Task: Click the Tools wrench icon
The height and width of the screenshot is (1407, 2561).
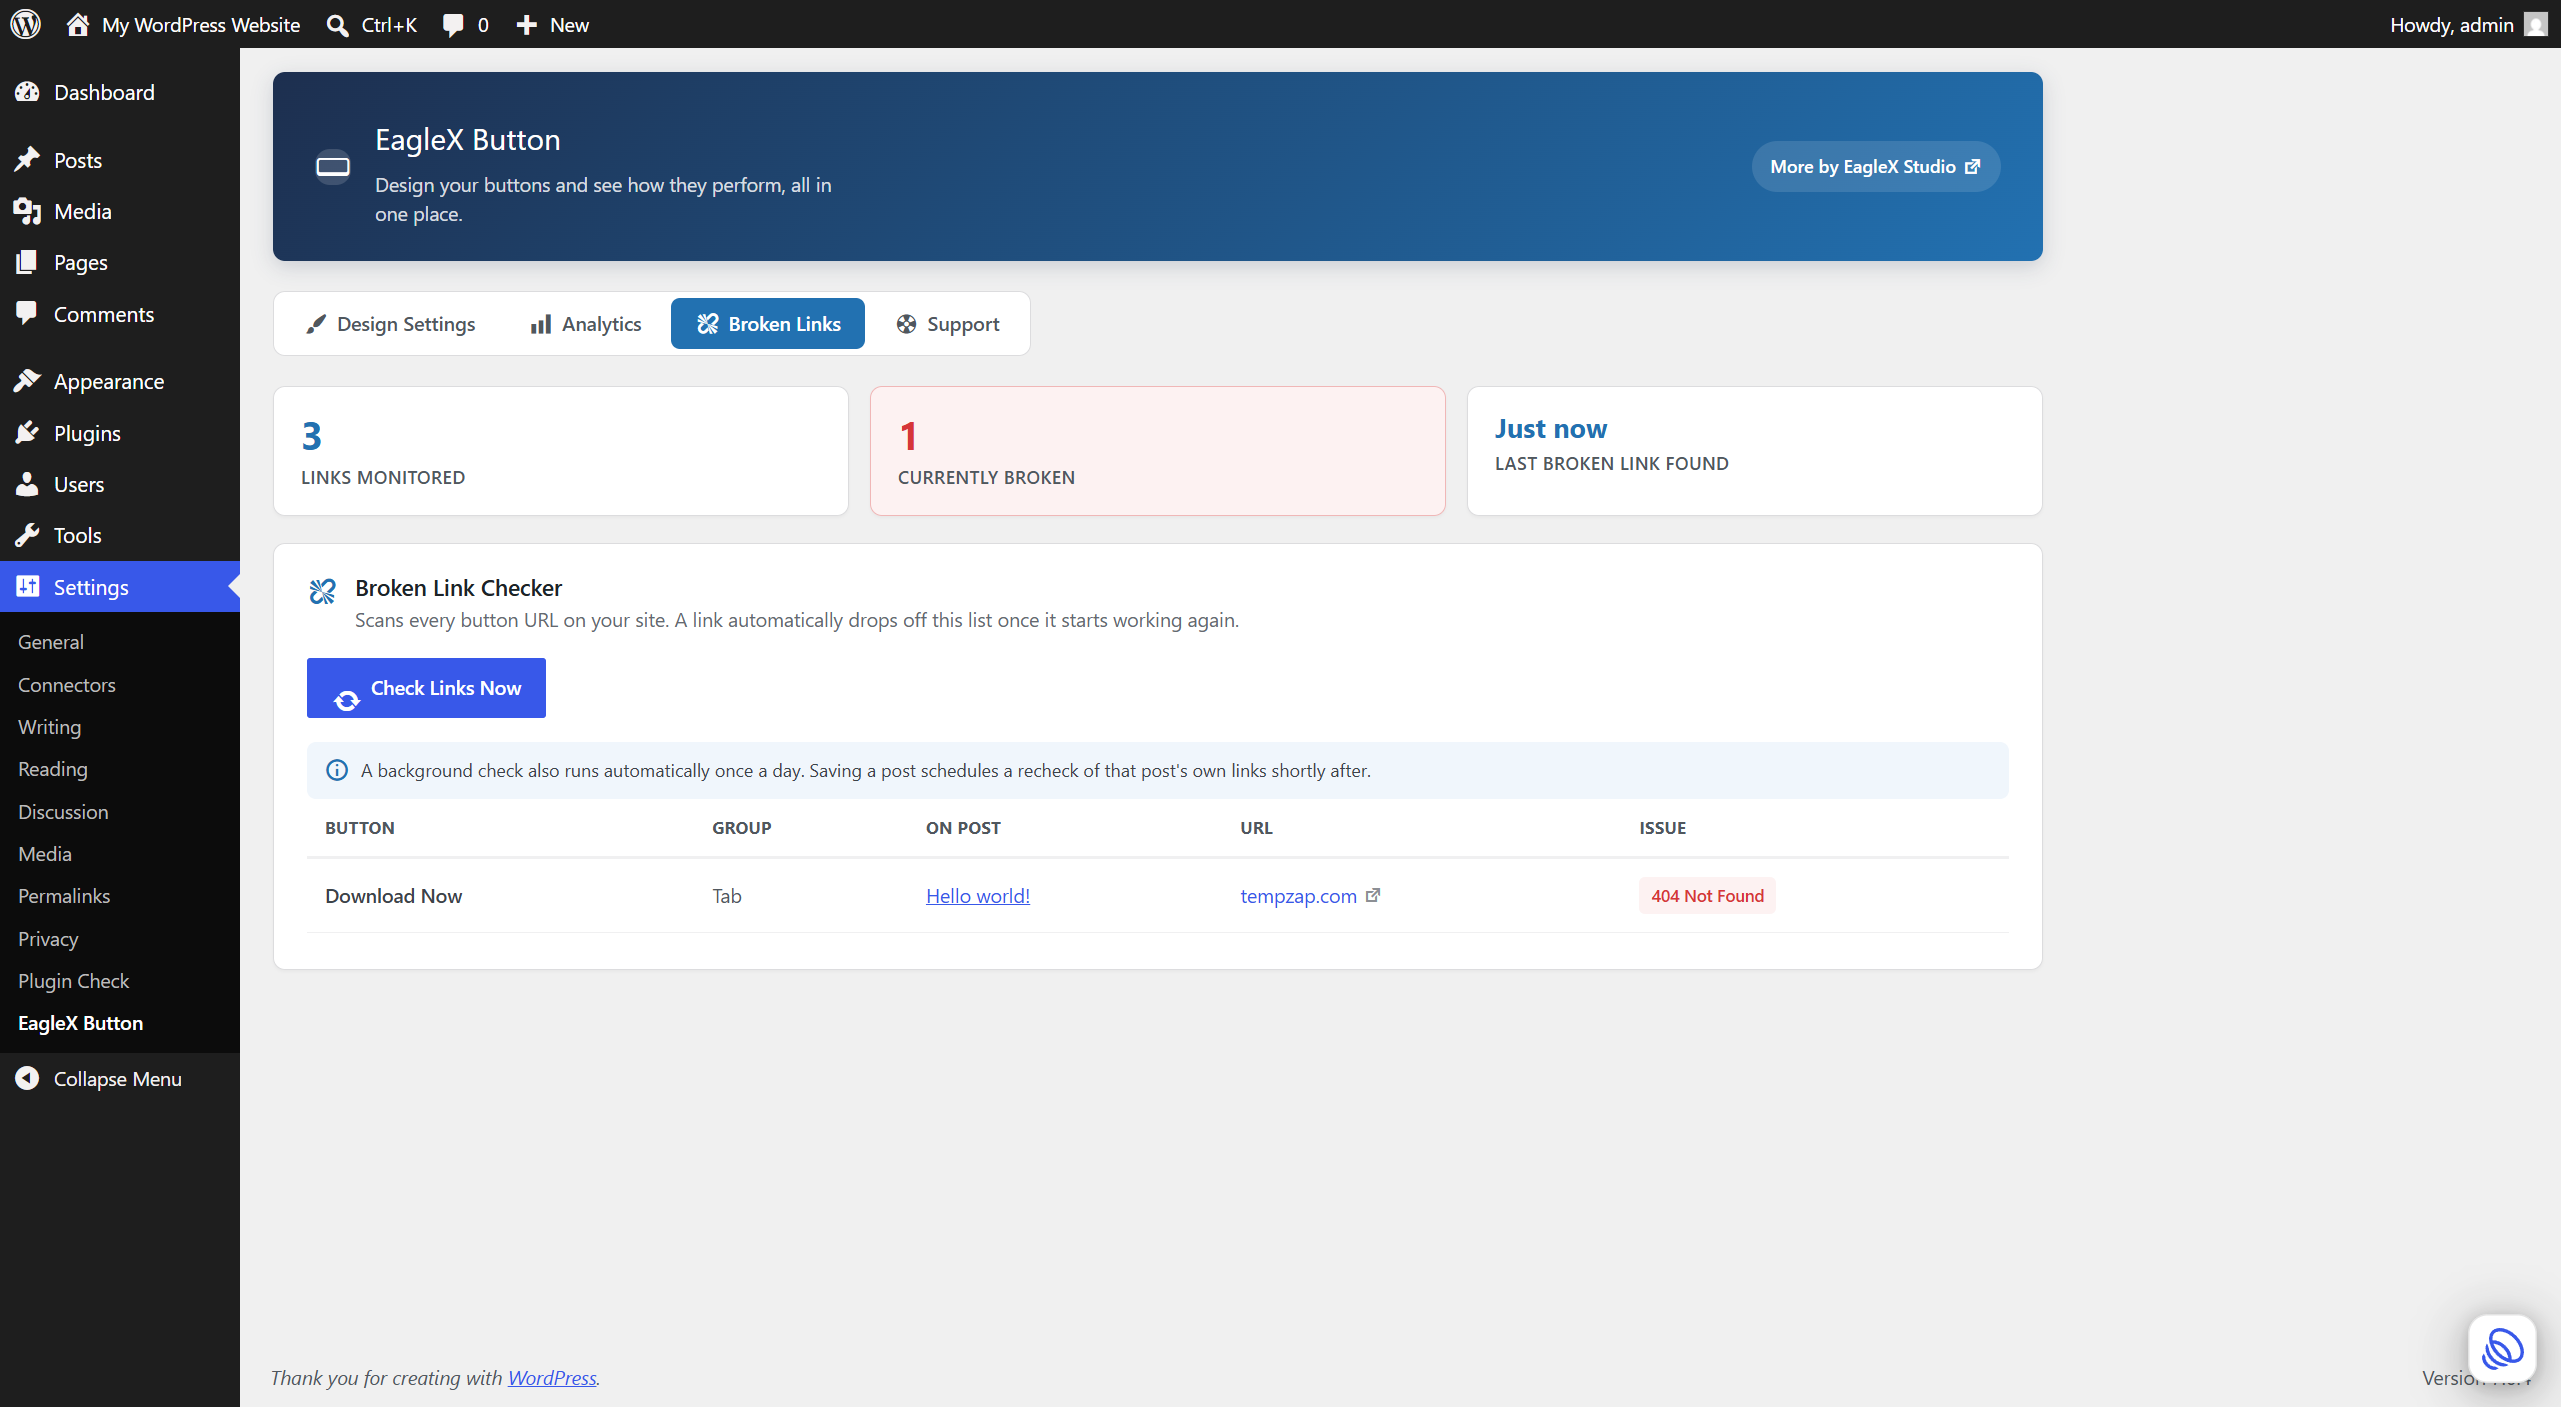Action: coord(27,535)
